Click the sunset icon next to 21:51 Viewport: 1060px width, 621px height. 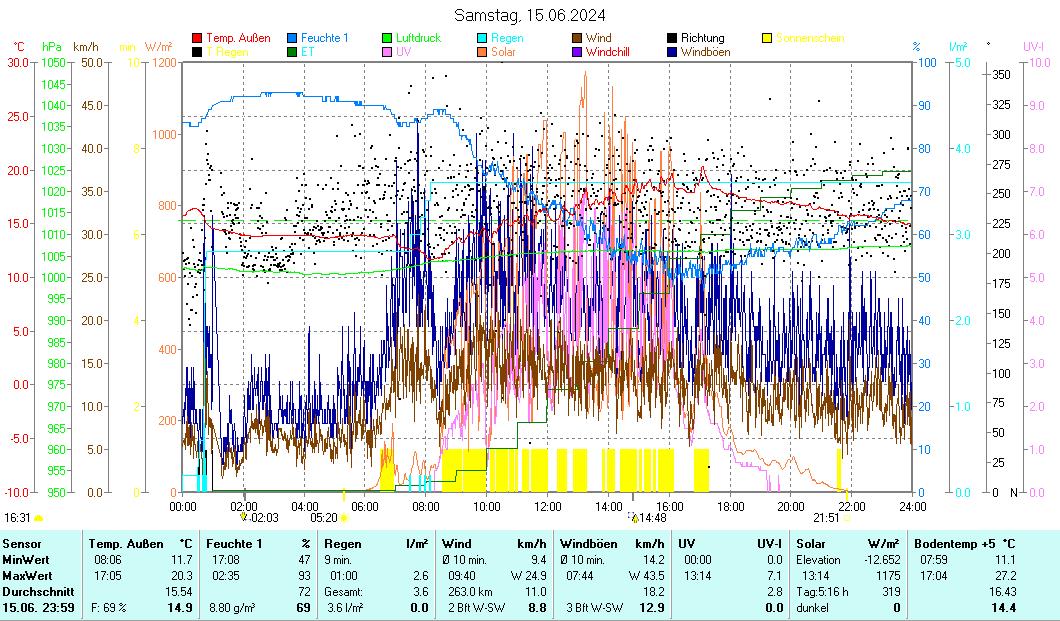point(846,518)
